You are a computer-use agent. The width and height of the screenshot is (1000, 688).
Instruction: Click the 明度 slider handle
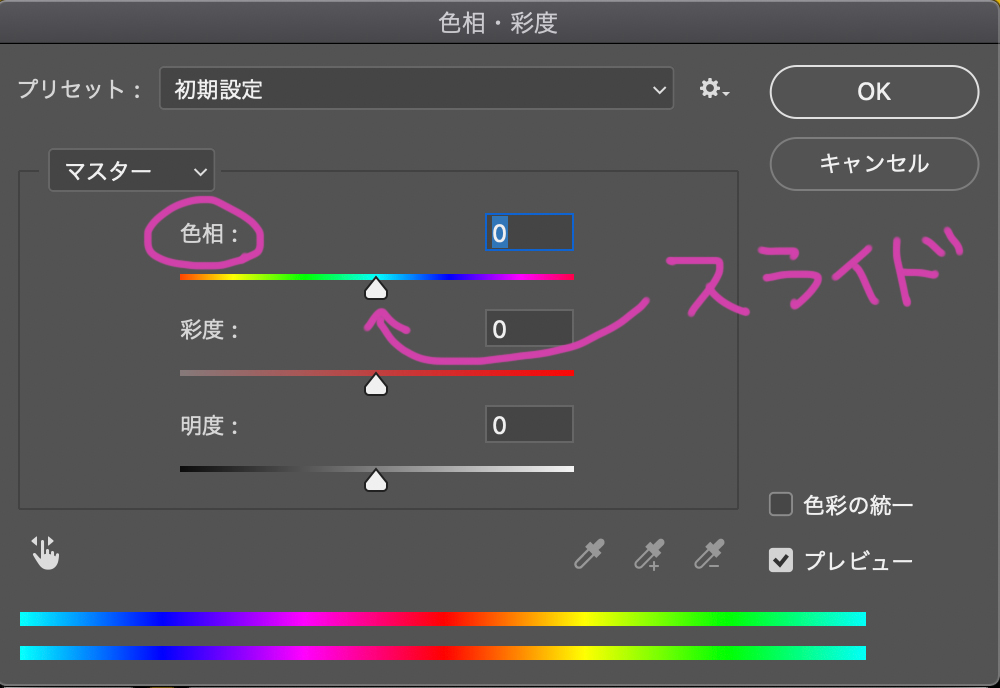click(375, 480)
